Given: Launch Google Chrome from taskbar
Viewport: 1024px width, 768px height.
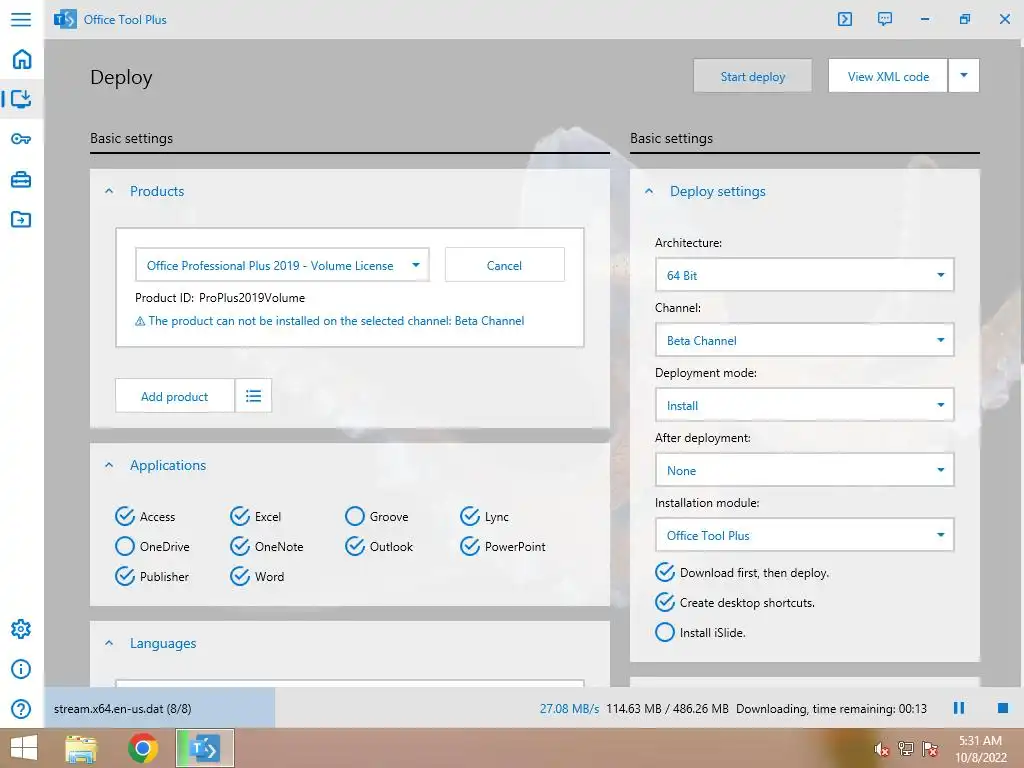Looking at the screenshot, I should [x=143, y=748].
